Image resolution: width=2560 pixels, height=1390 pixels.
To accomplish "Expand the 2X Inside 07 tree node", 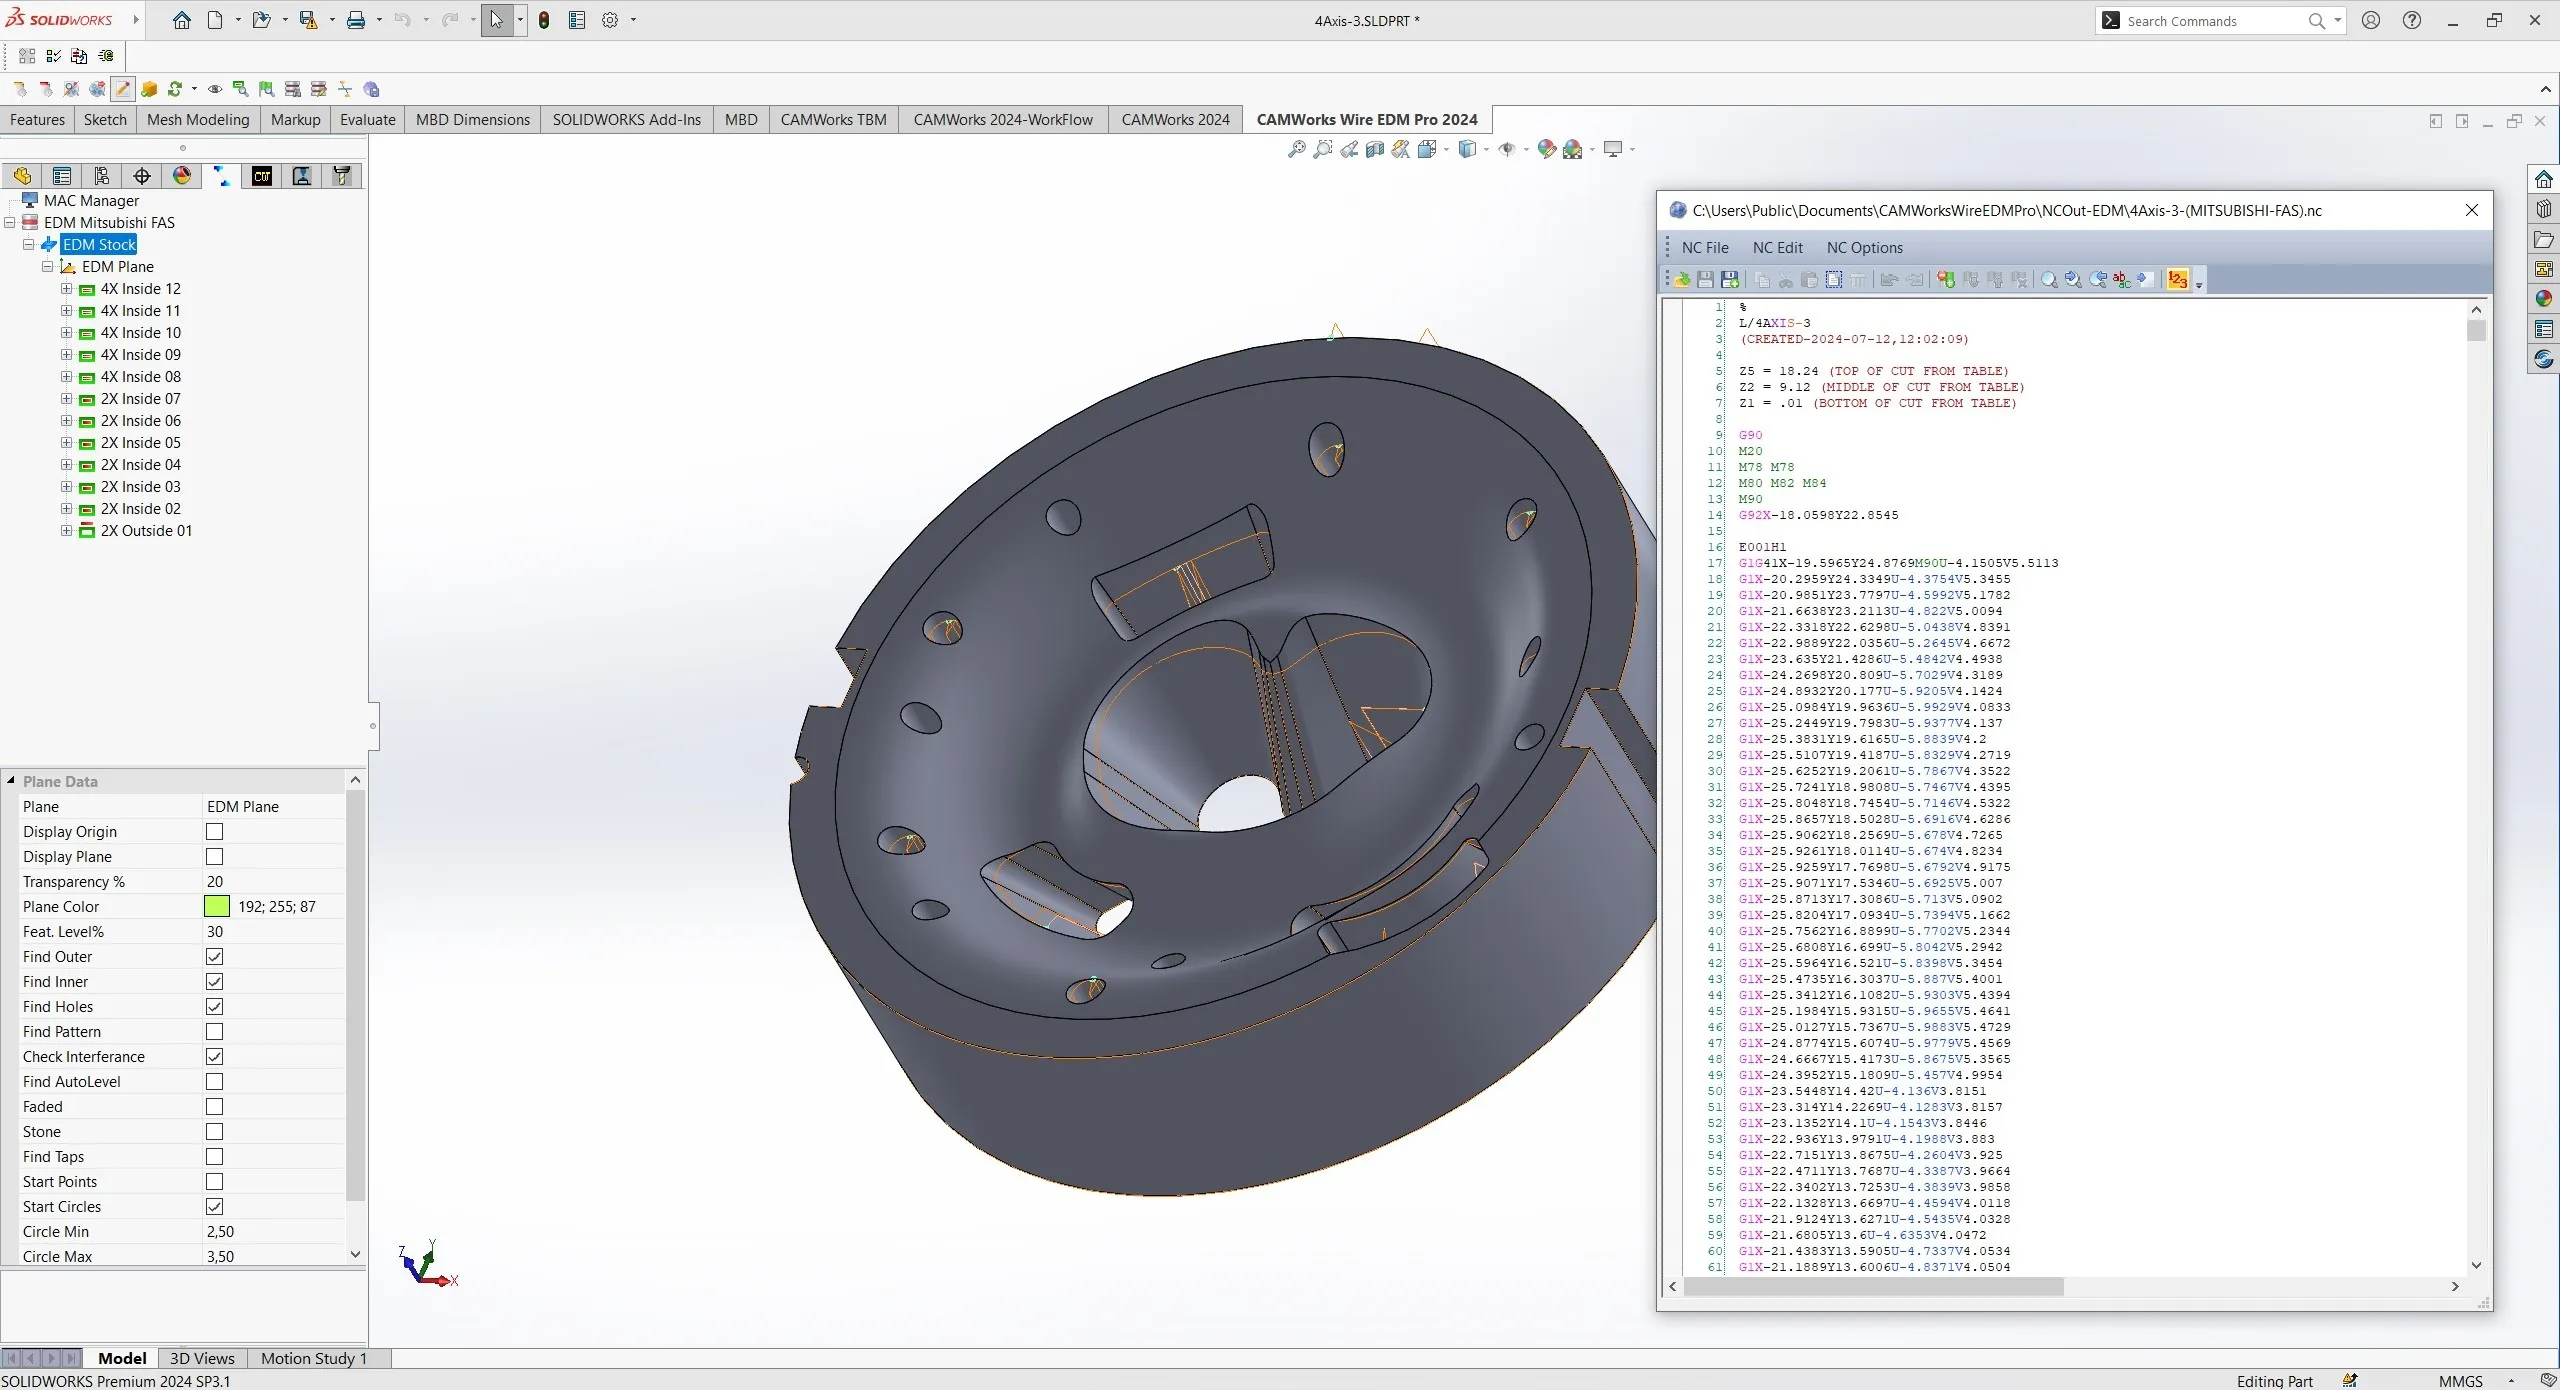I will click(x=66, y=399).
